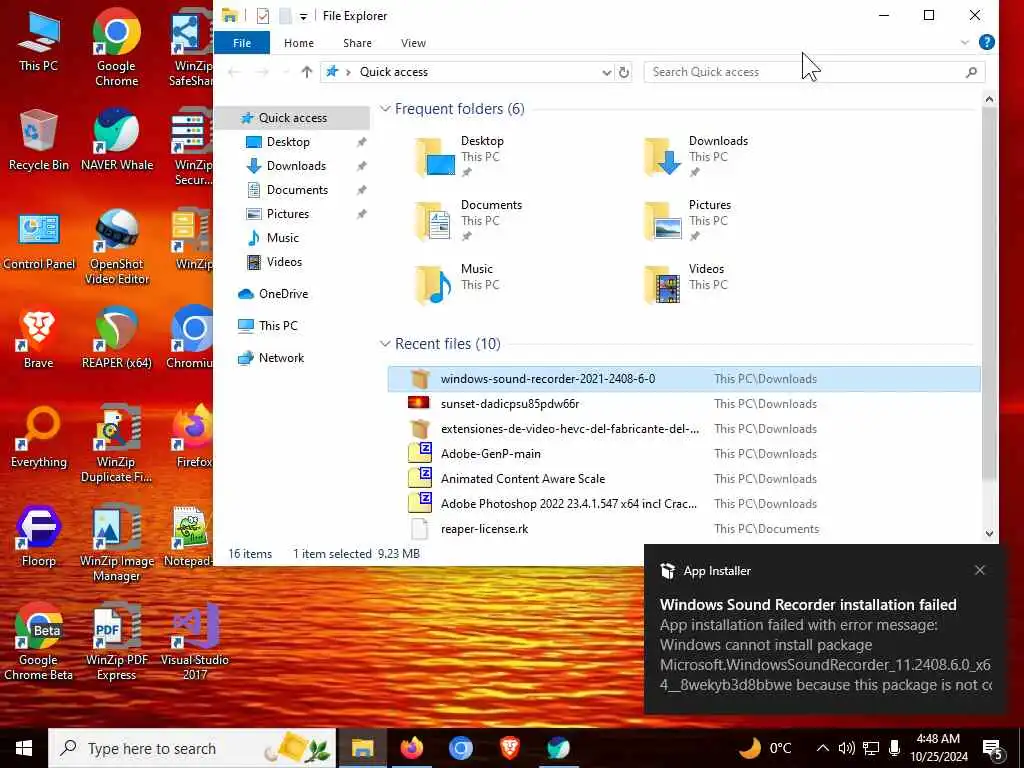The height and width of the screenshot is (768, 1024).
Task: Open the clock showing 4:48 AM
Action: 938,748
